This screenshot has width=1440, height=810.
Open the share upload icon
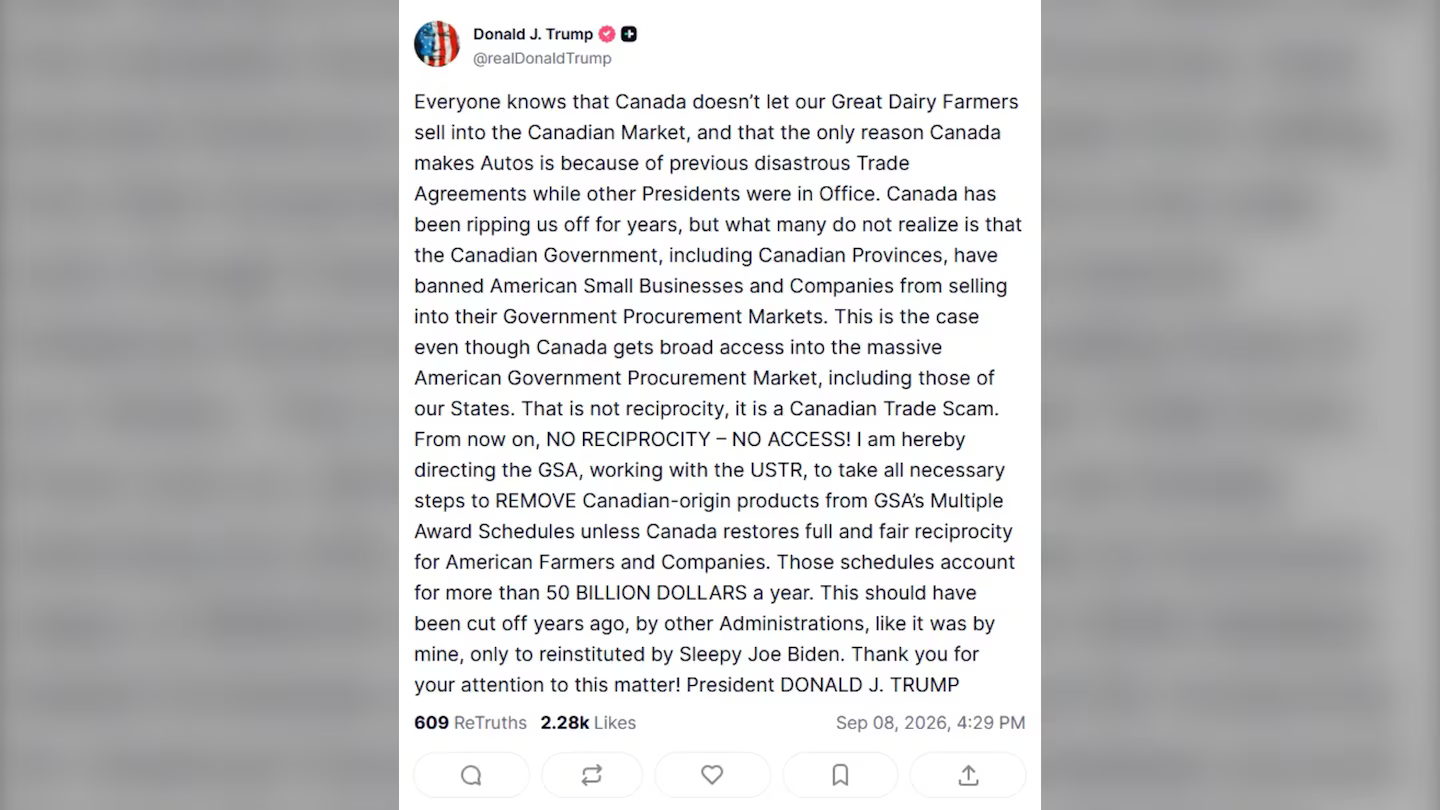968,775
